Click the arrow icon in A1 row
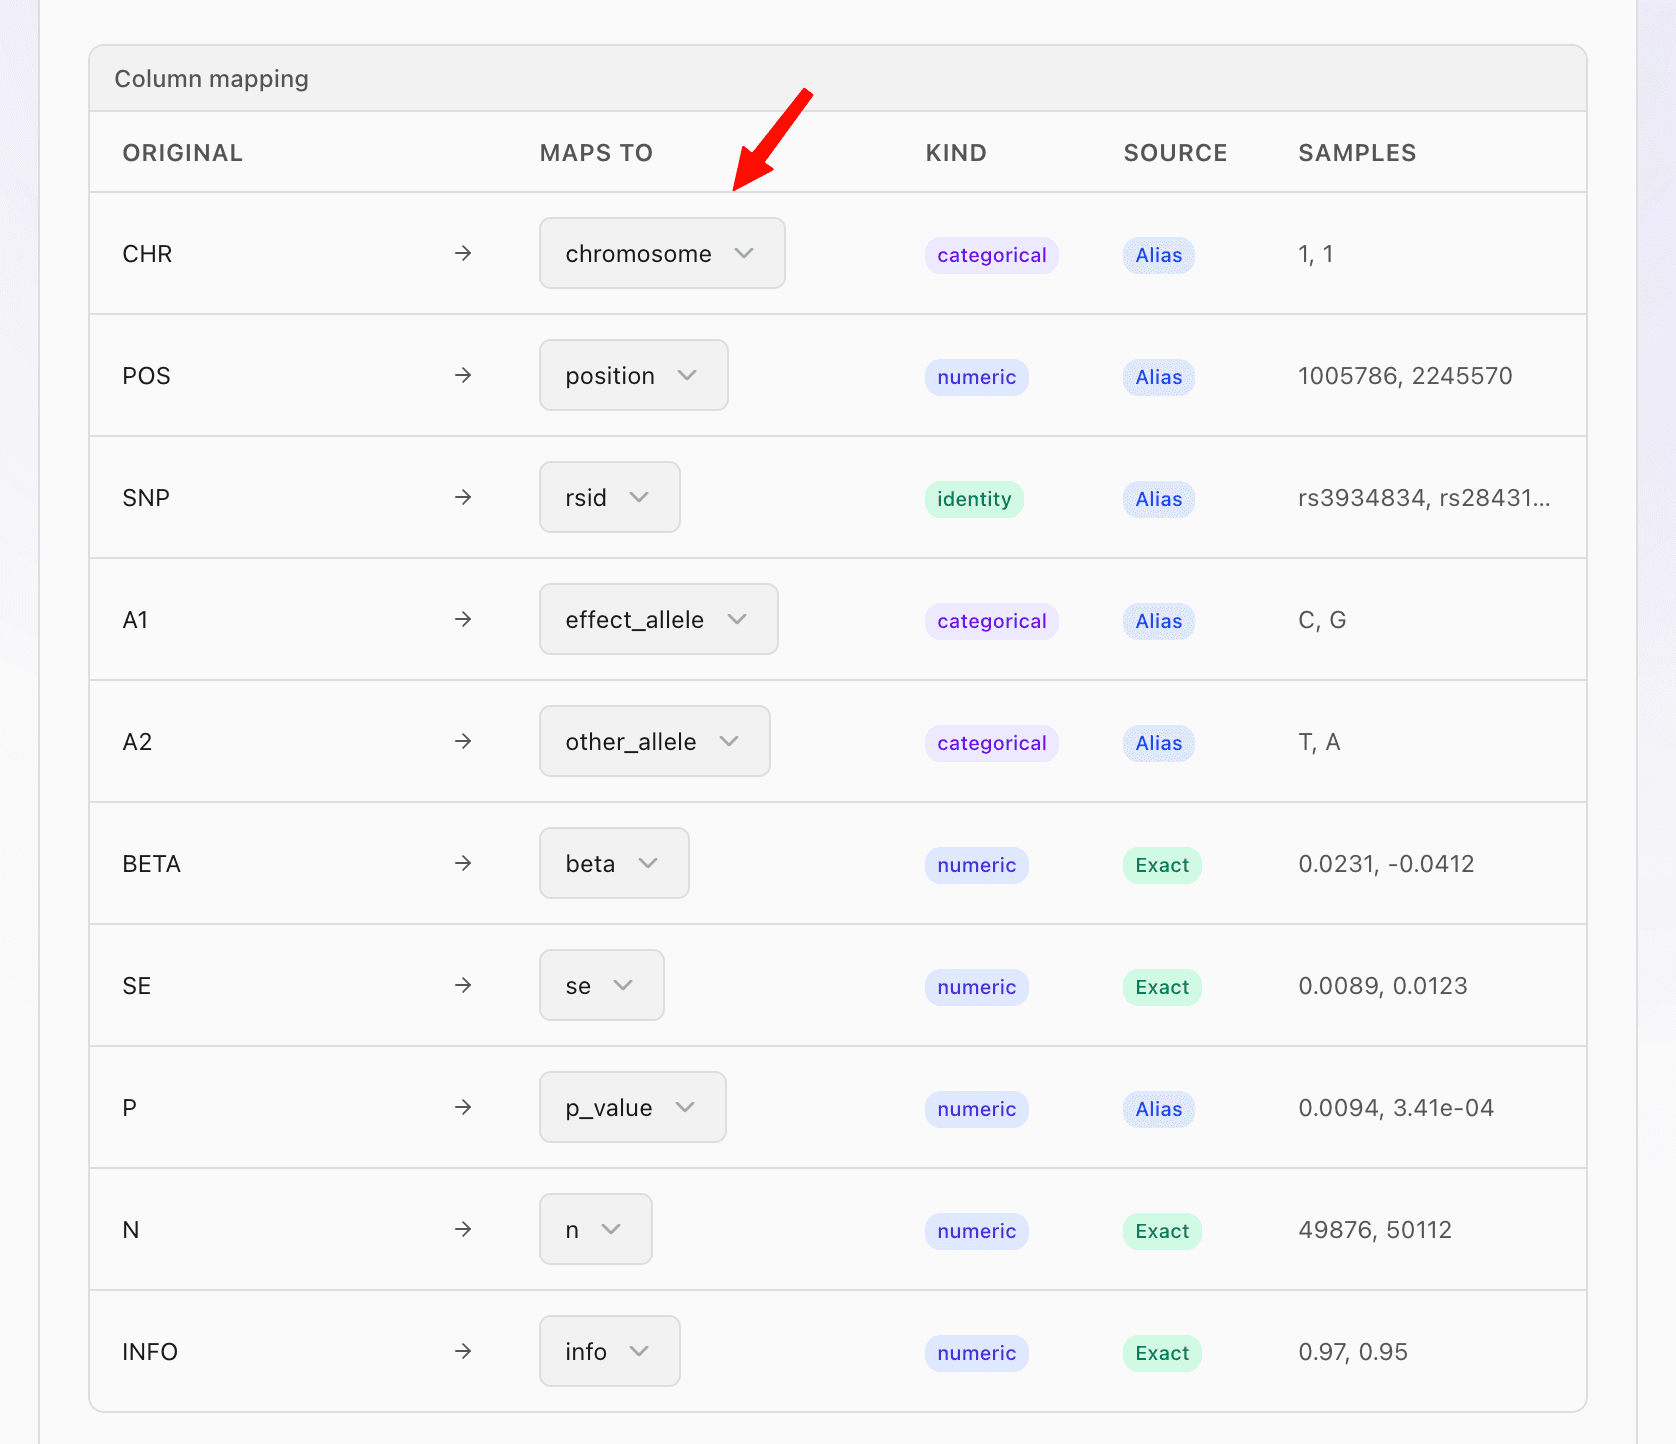1676x1444 pixels. [x=463, y=619]
